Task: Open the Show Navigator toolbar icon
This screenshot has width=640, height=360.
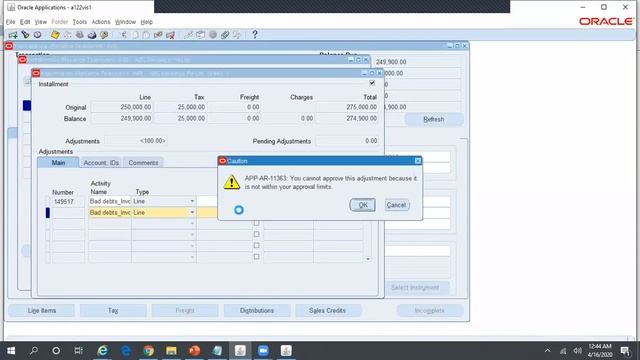Action: [38, 35]
